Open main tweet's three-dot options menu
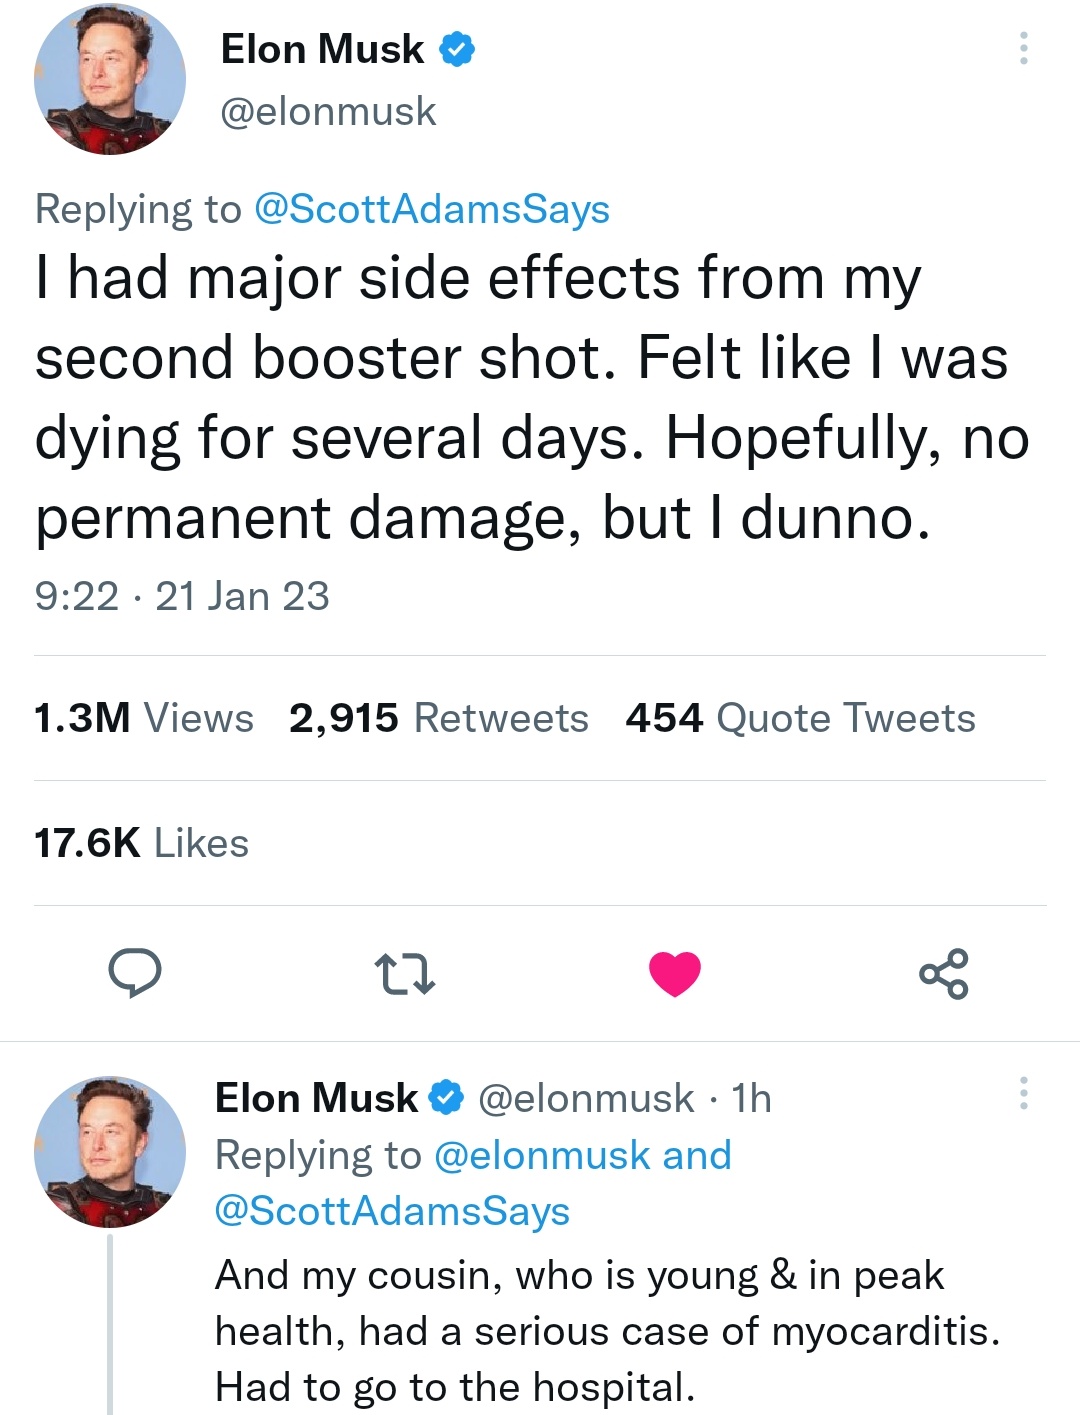 (1023, 48)
